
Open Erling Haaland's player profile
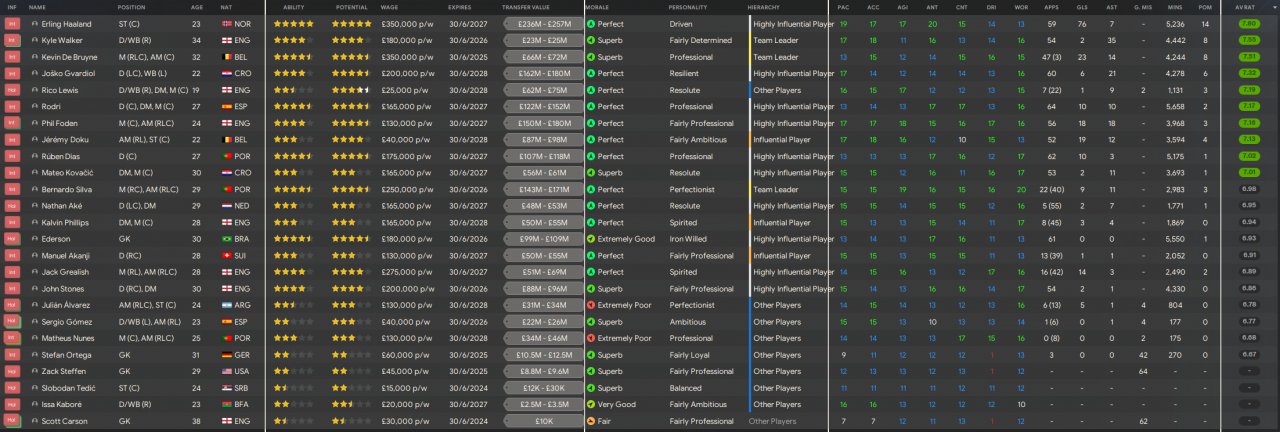tap(67, 23)
